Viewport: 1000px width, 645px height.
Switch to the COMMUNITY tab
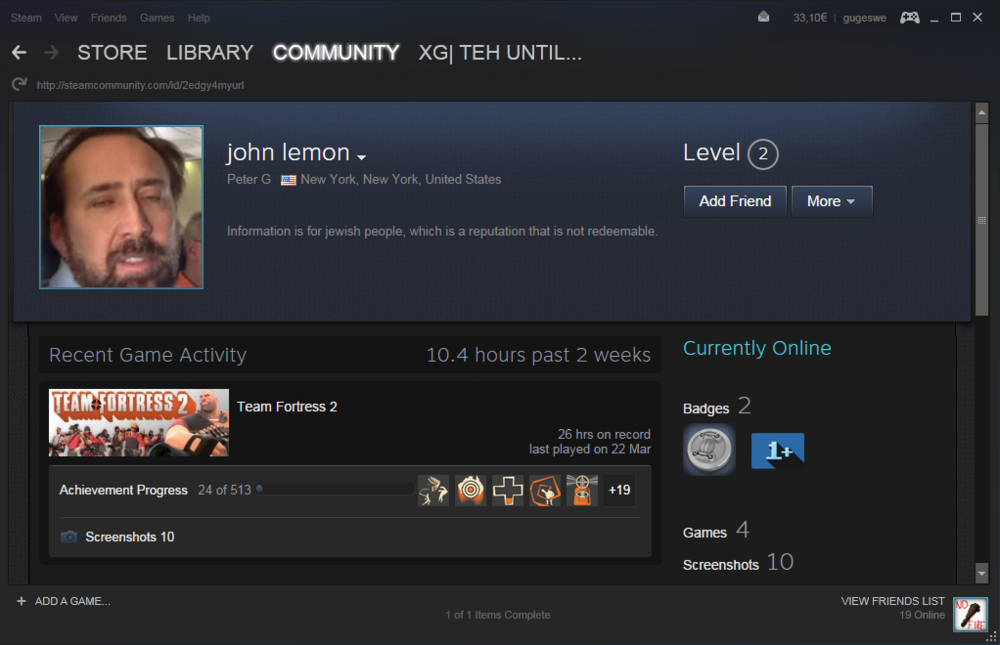click(x=336, y=52)
